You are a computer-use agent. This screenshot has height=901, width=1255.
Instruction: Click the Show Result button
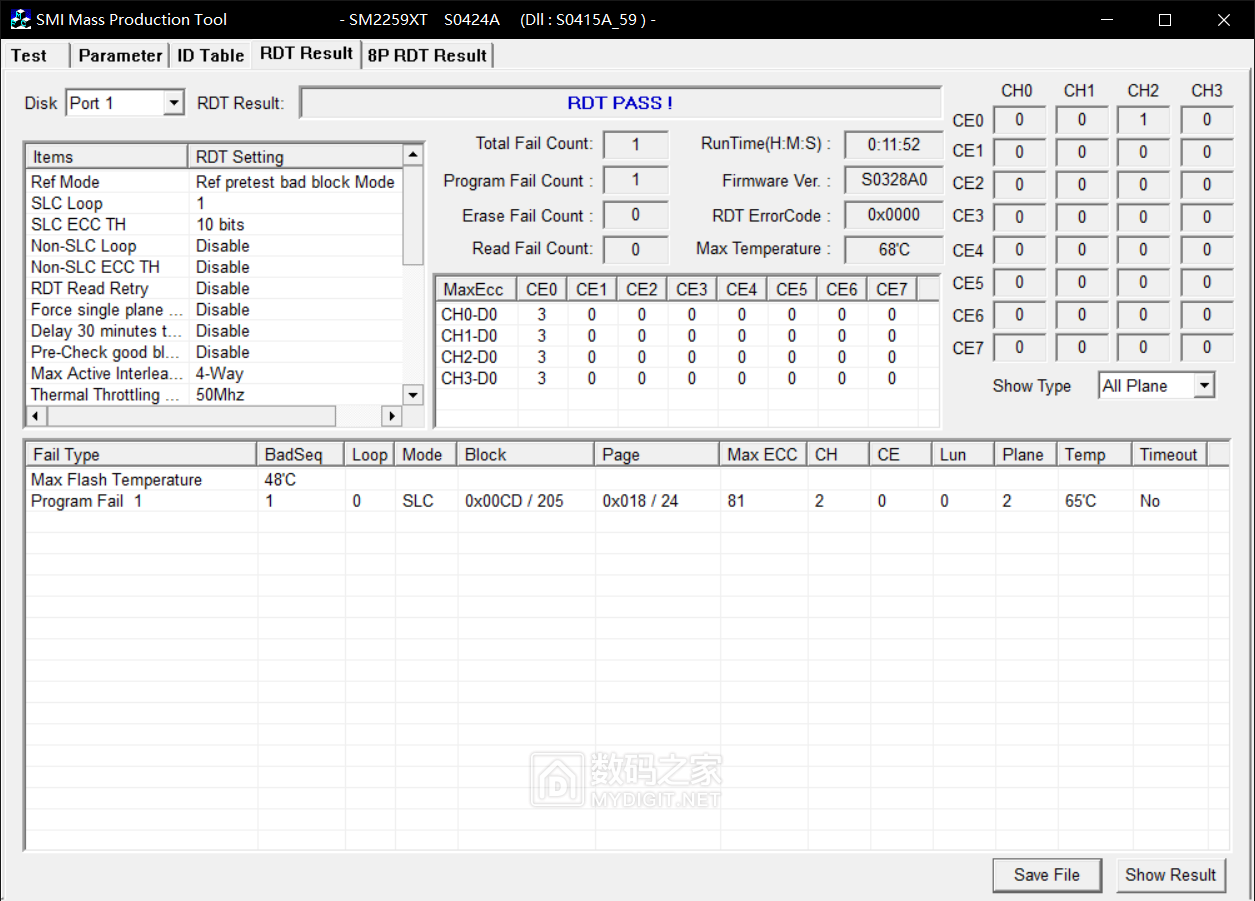(1170, 875)
